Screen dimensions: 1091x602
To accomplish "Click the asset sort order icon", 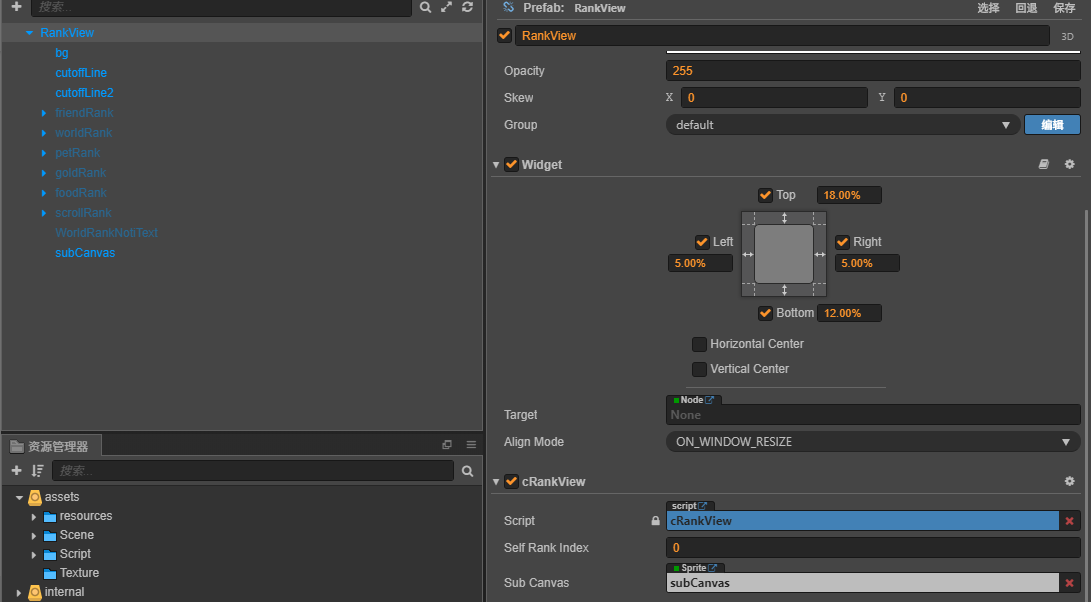I will click(x=38, y=471).
